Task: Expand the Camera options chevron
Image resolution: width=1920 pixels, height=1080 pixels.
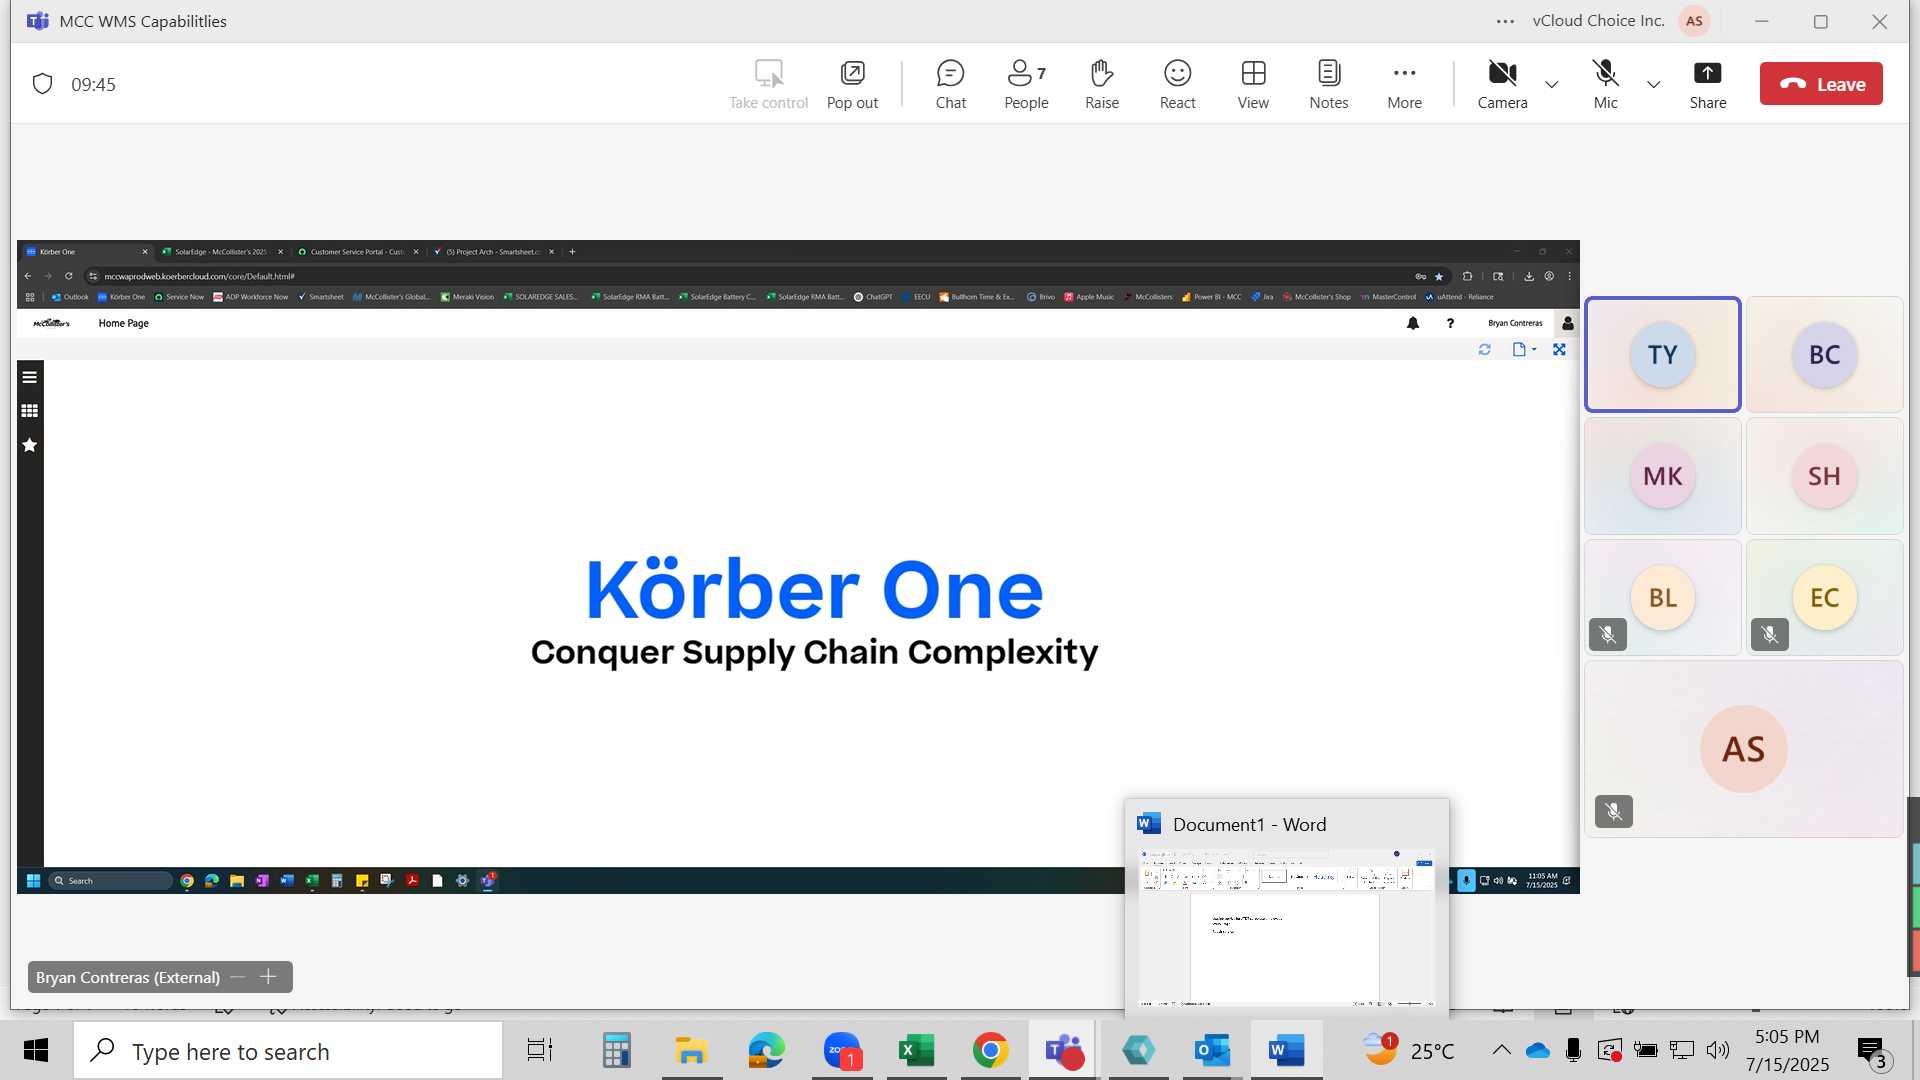Action: (x=1552, y=84)
